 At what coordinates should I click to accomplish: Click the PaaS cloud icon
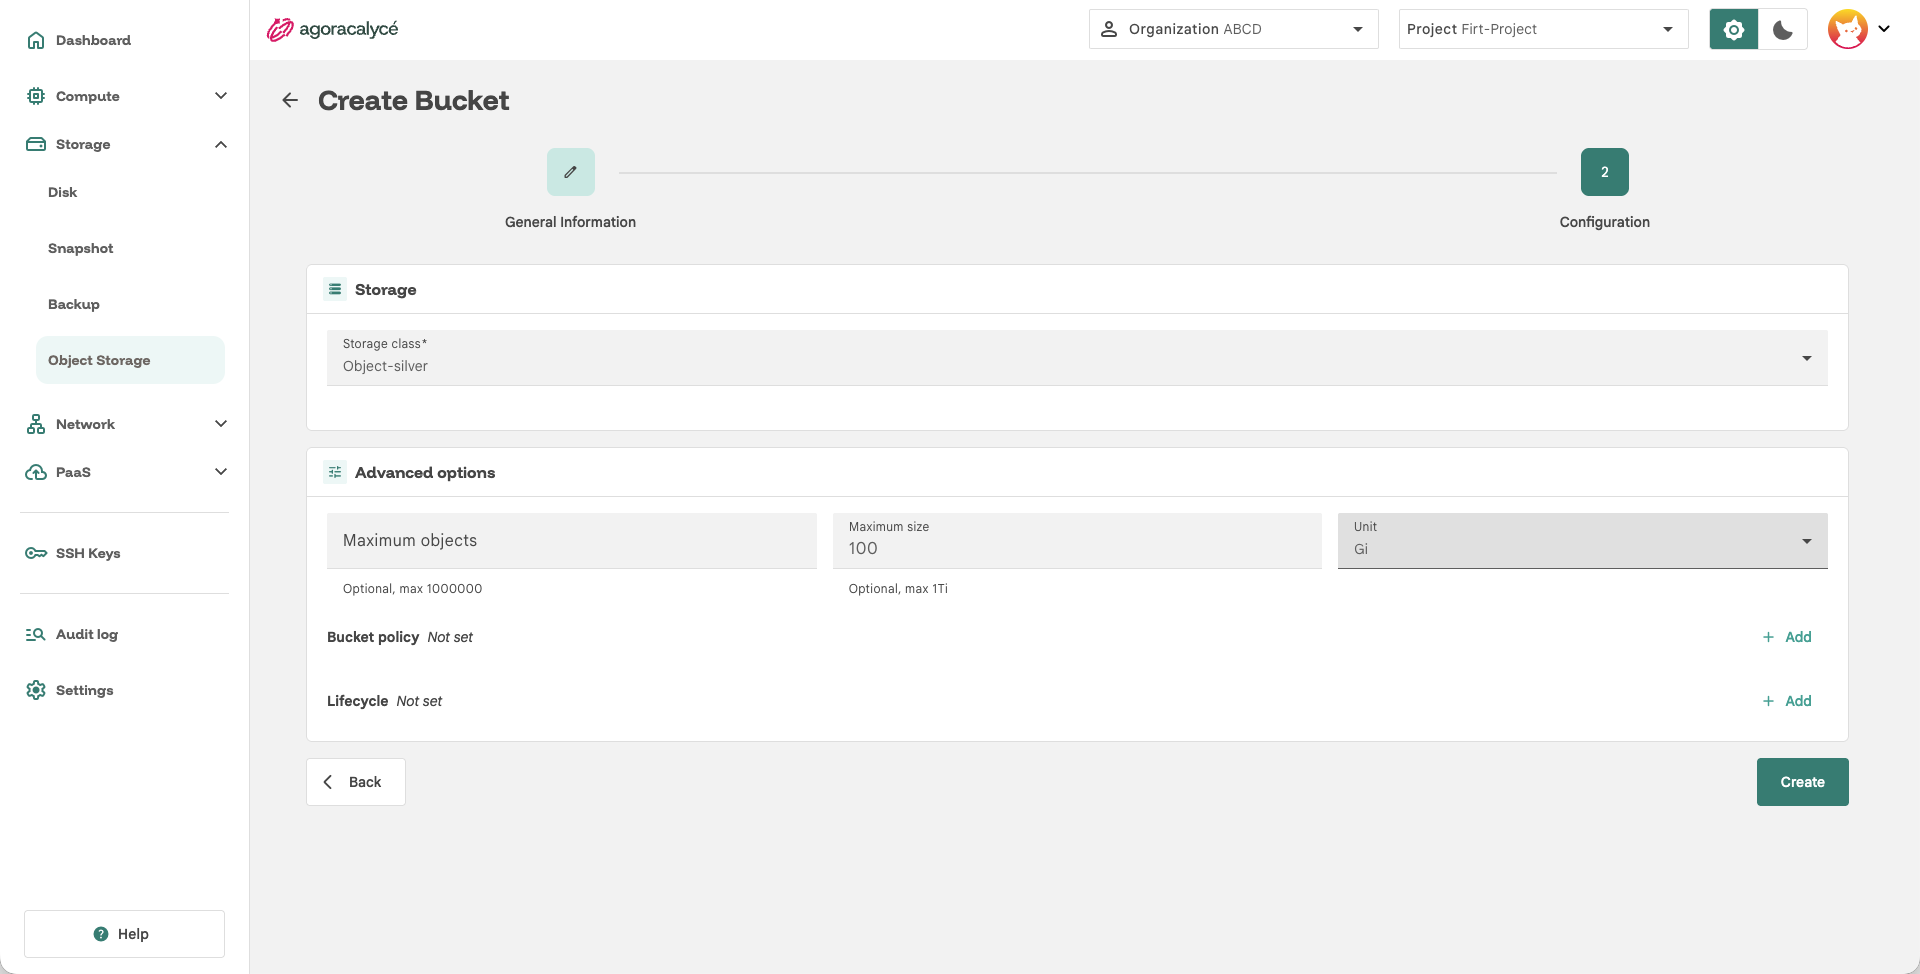[36, 472]
